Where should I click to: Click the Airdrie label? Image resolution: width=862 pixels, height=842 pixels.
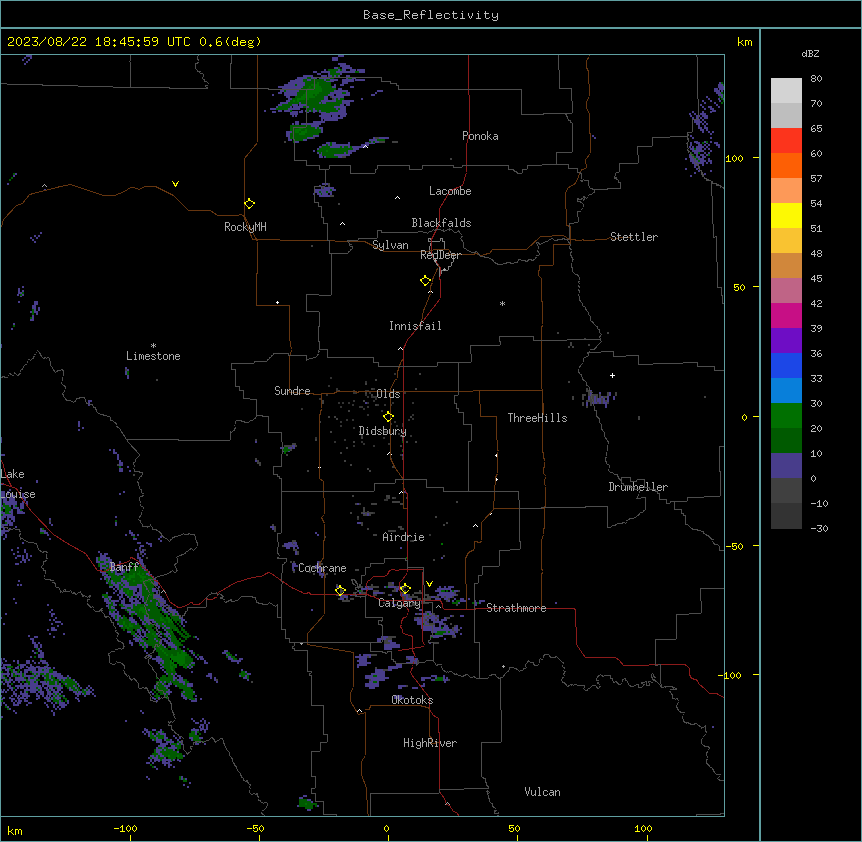tap(403, 537)
